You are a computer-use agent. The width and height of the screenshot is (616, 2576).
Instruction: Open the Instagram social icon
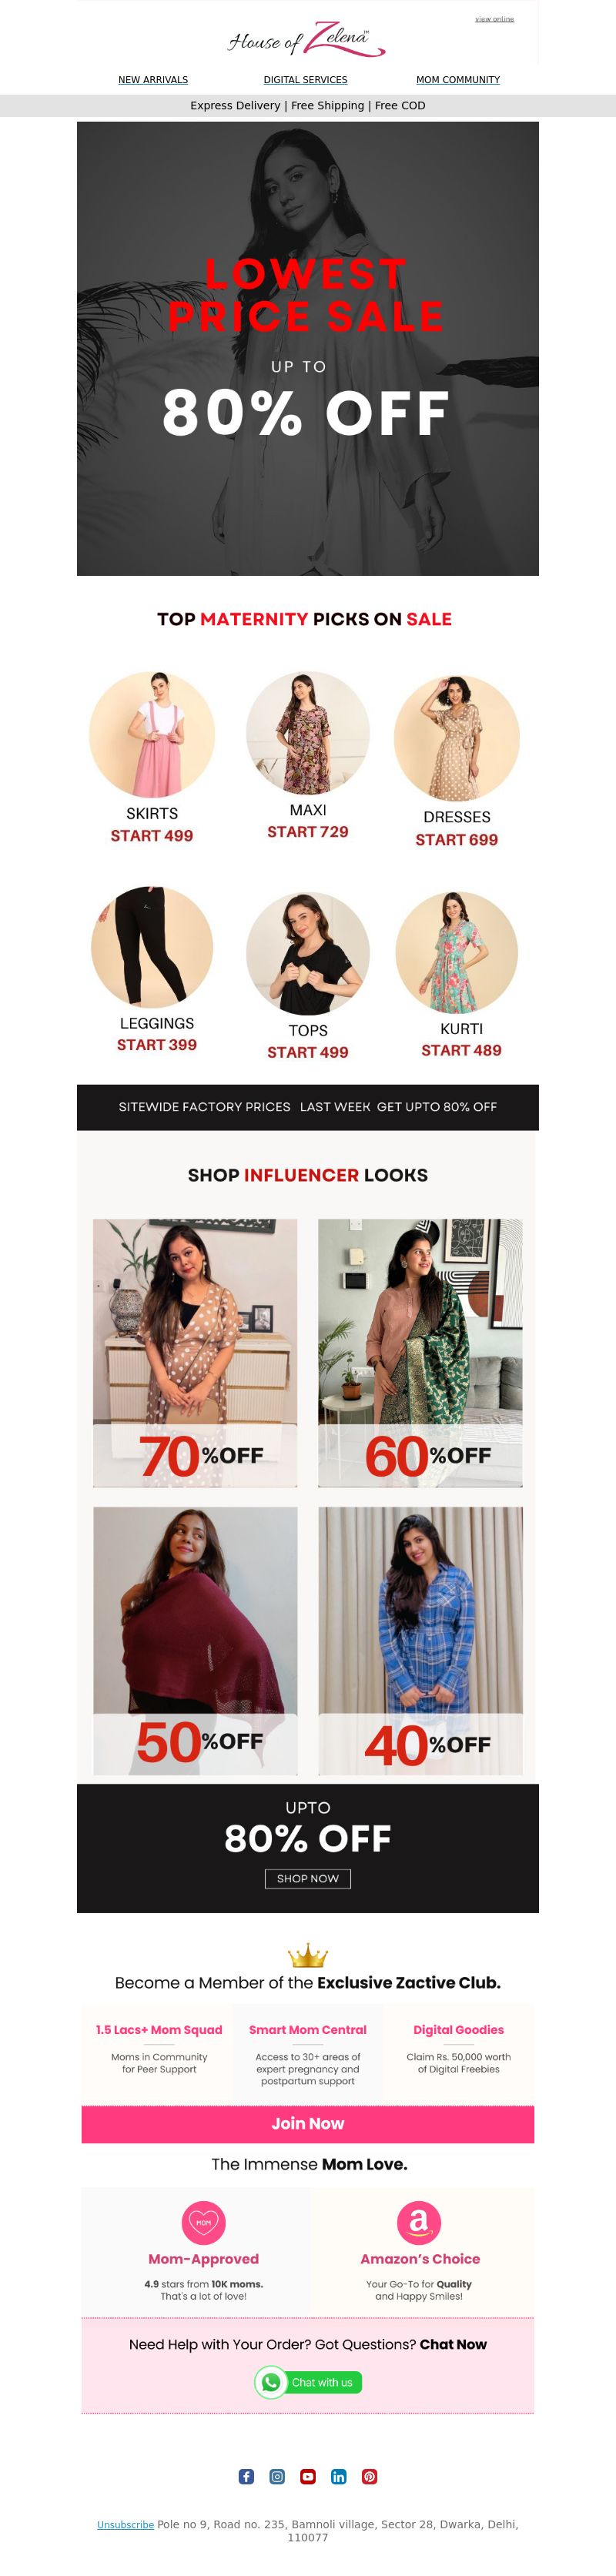[x=277, y=2476]
